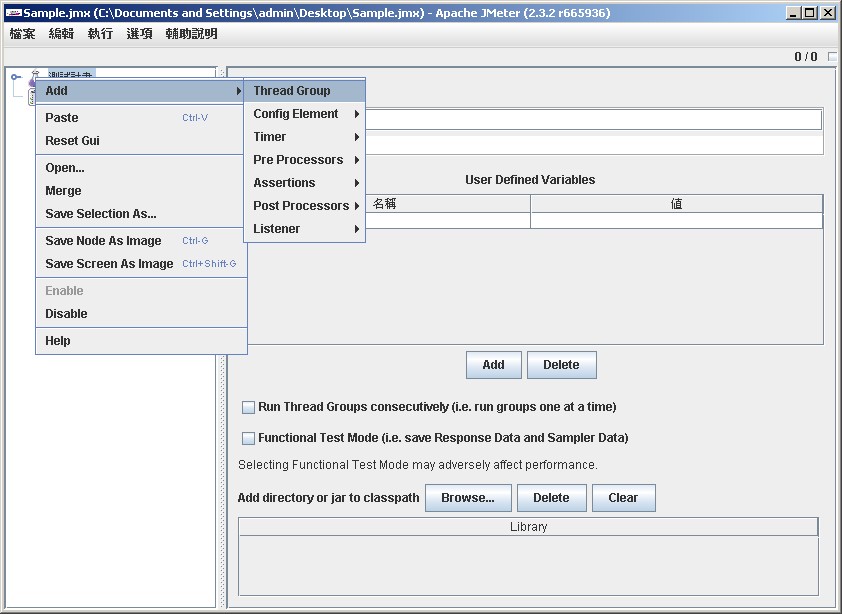Click the User Defined Variables label
Screen dimensions: 842x614
pos(530,180)
